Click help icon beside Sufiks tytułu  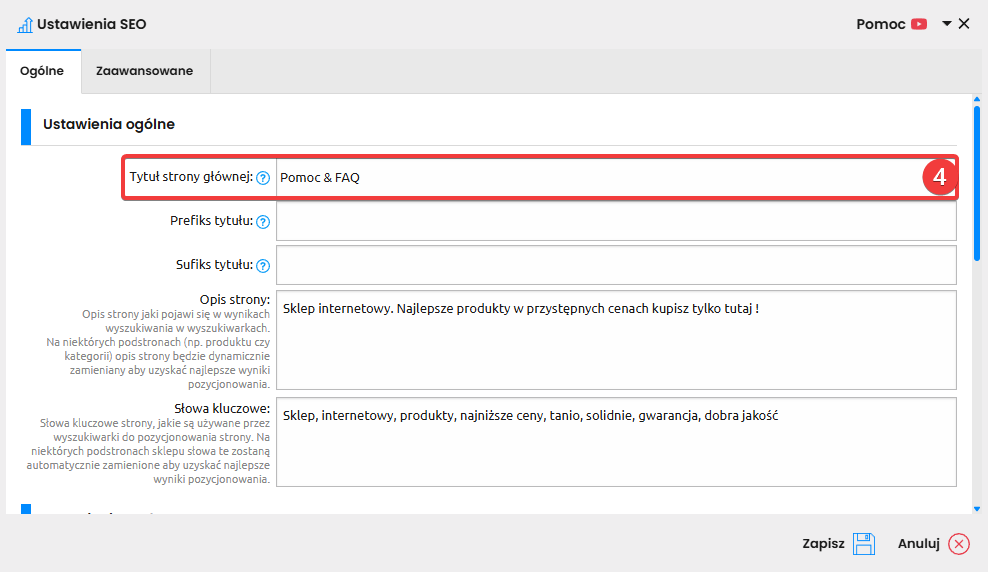263,266
